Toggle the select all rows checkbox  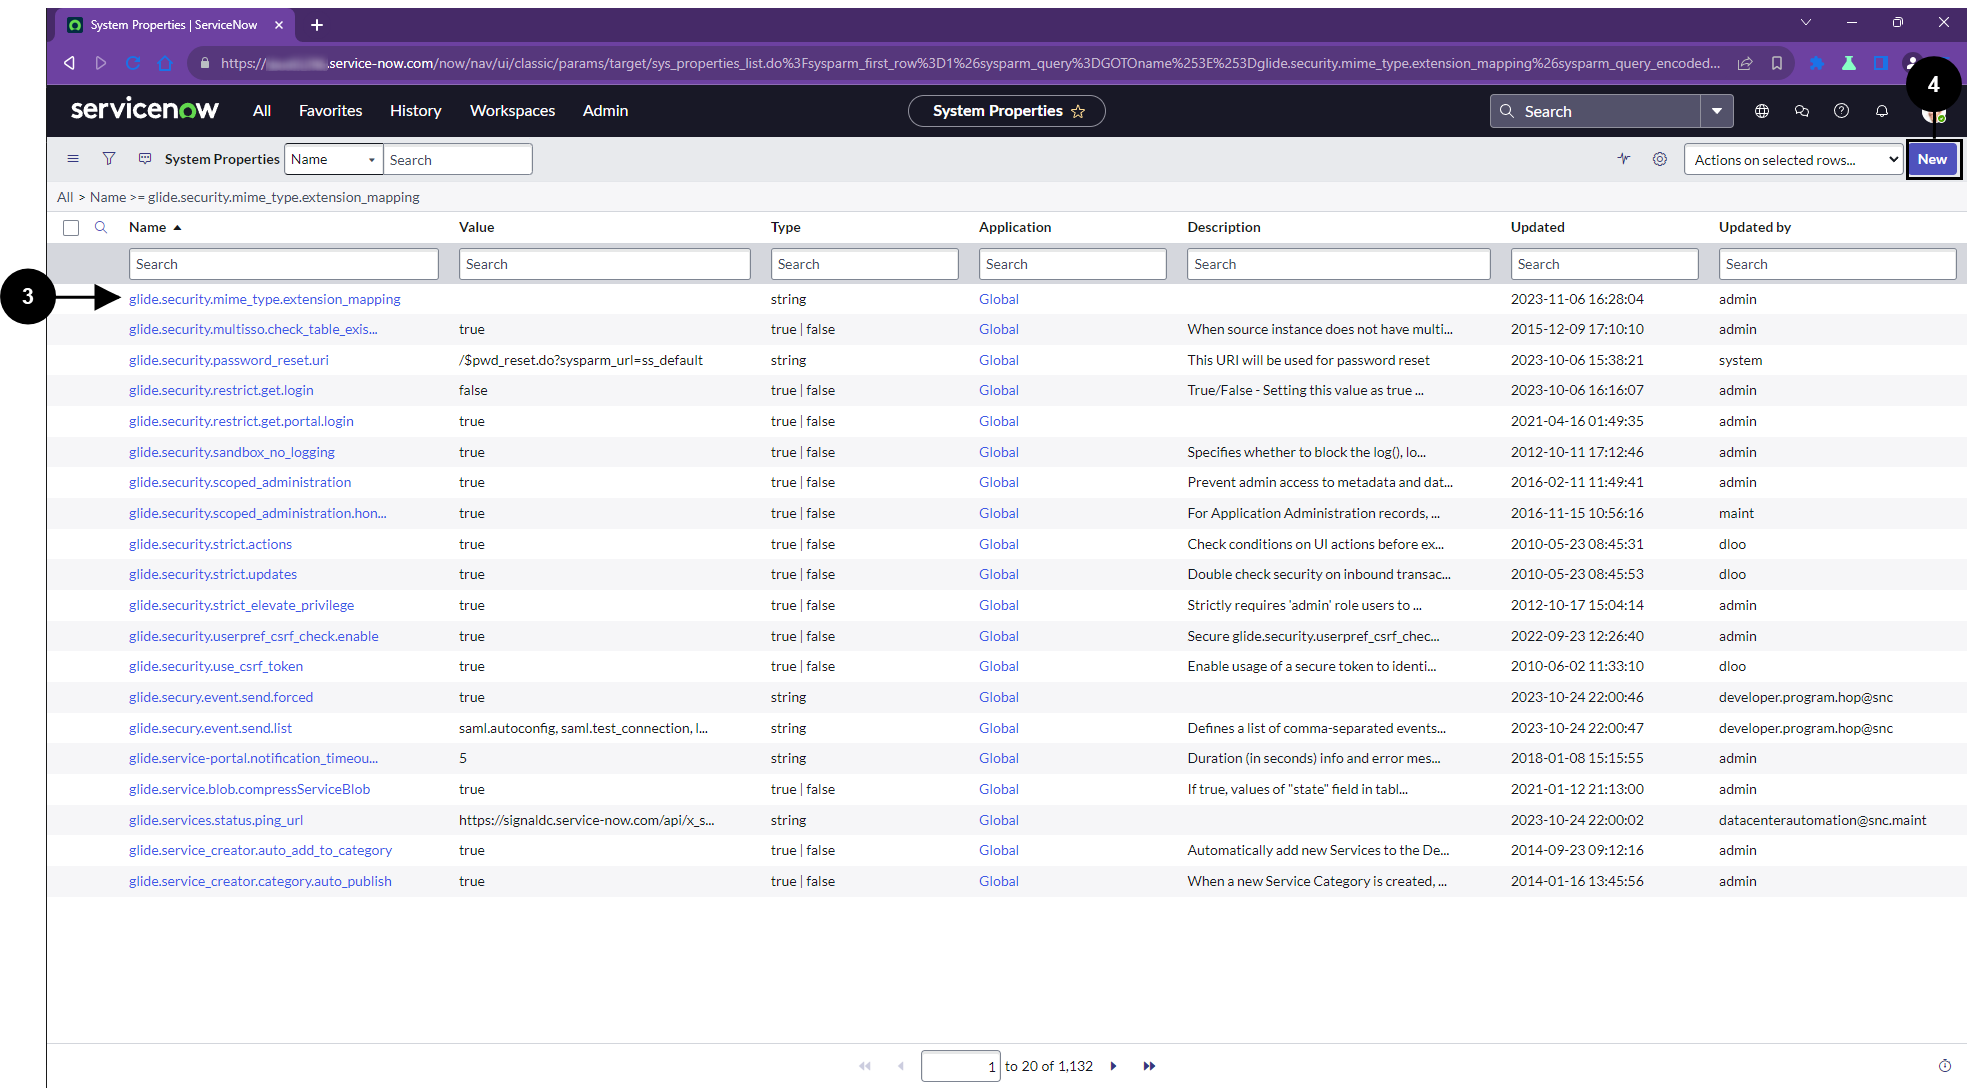(71, 228)
